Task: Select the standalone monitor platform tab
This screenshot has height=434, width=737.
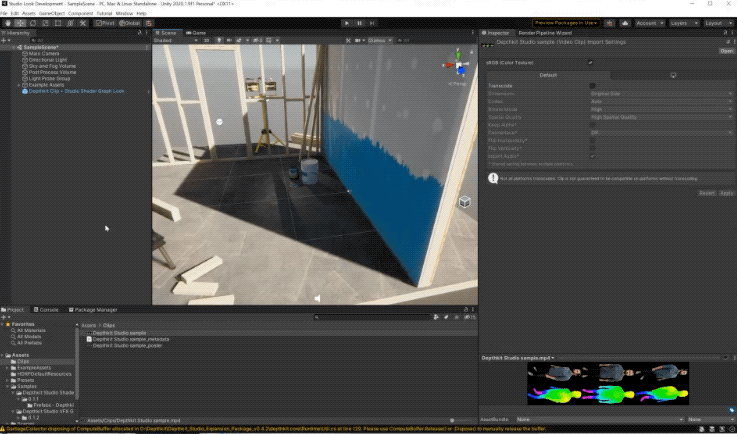Action: (x=673, y=75)
